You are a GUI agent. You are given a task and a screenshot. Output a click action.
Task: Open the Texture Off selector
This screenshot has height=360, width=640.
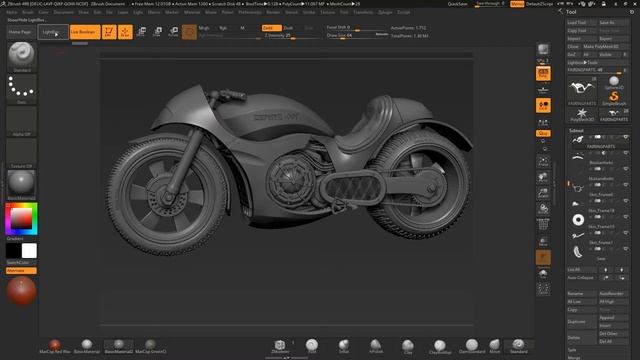click(x=22, y=153)
